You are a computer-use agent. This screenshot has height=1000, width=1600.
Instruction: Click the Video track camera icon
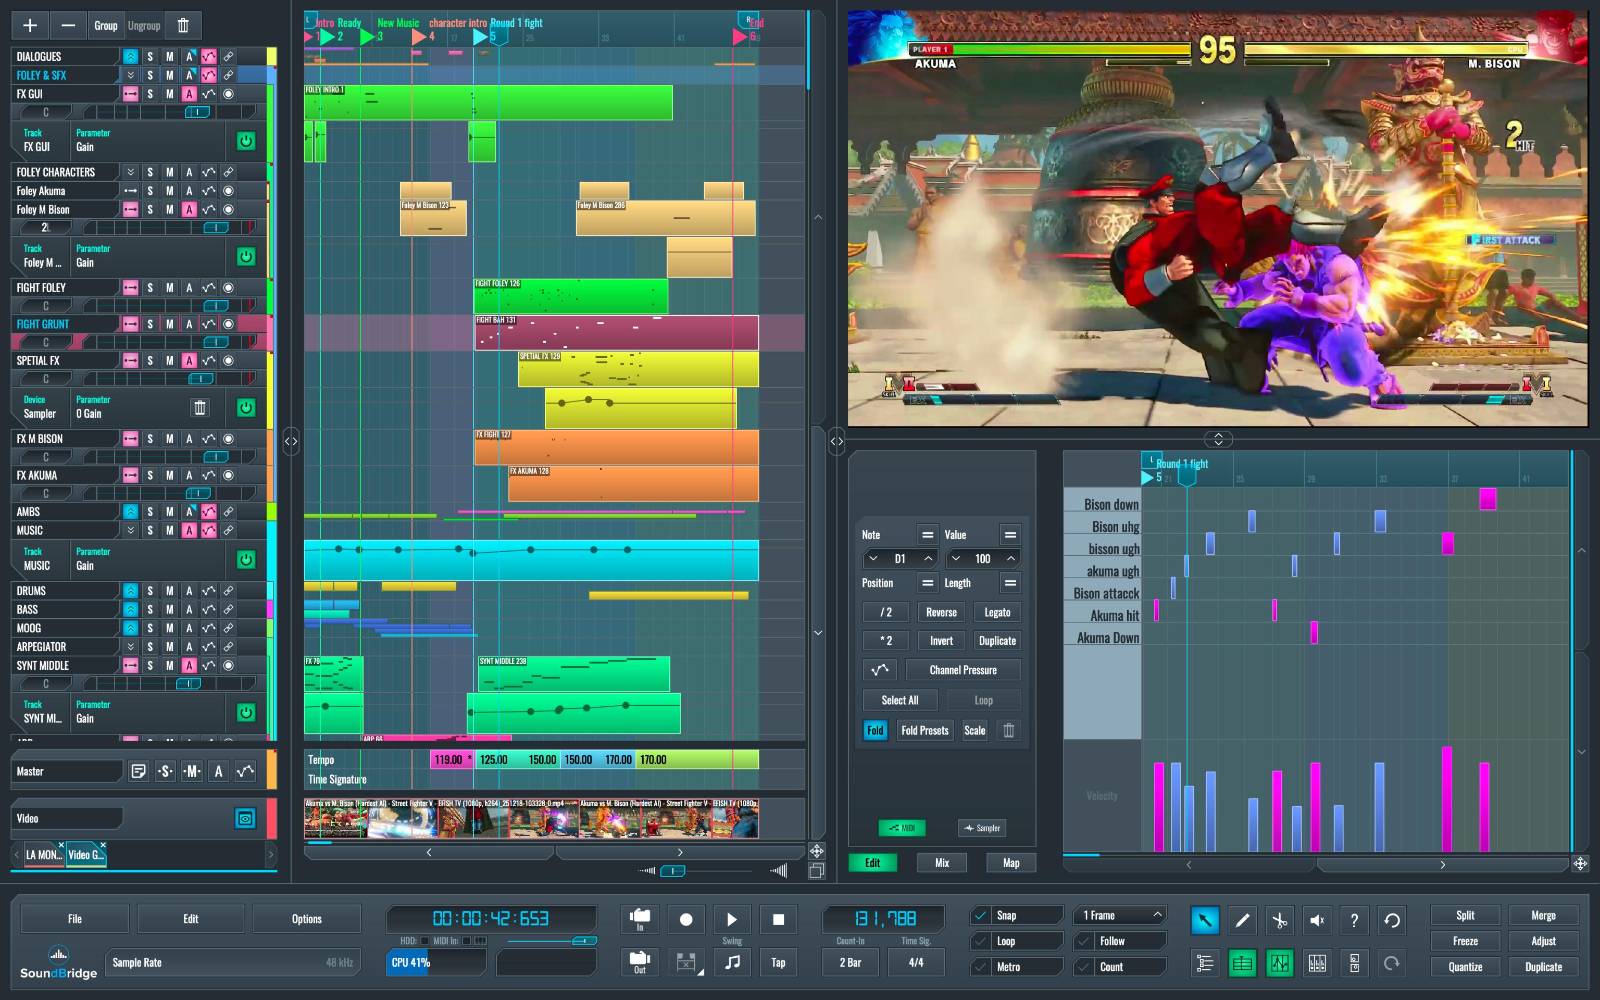tap(245, 818)
